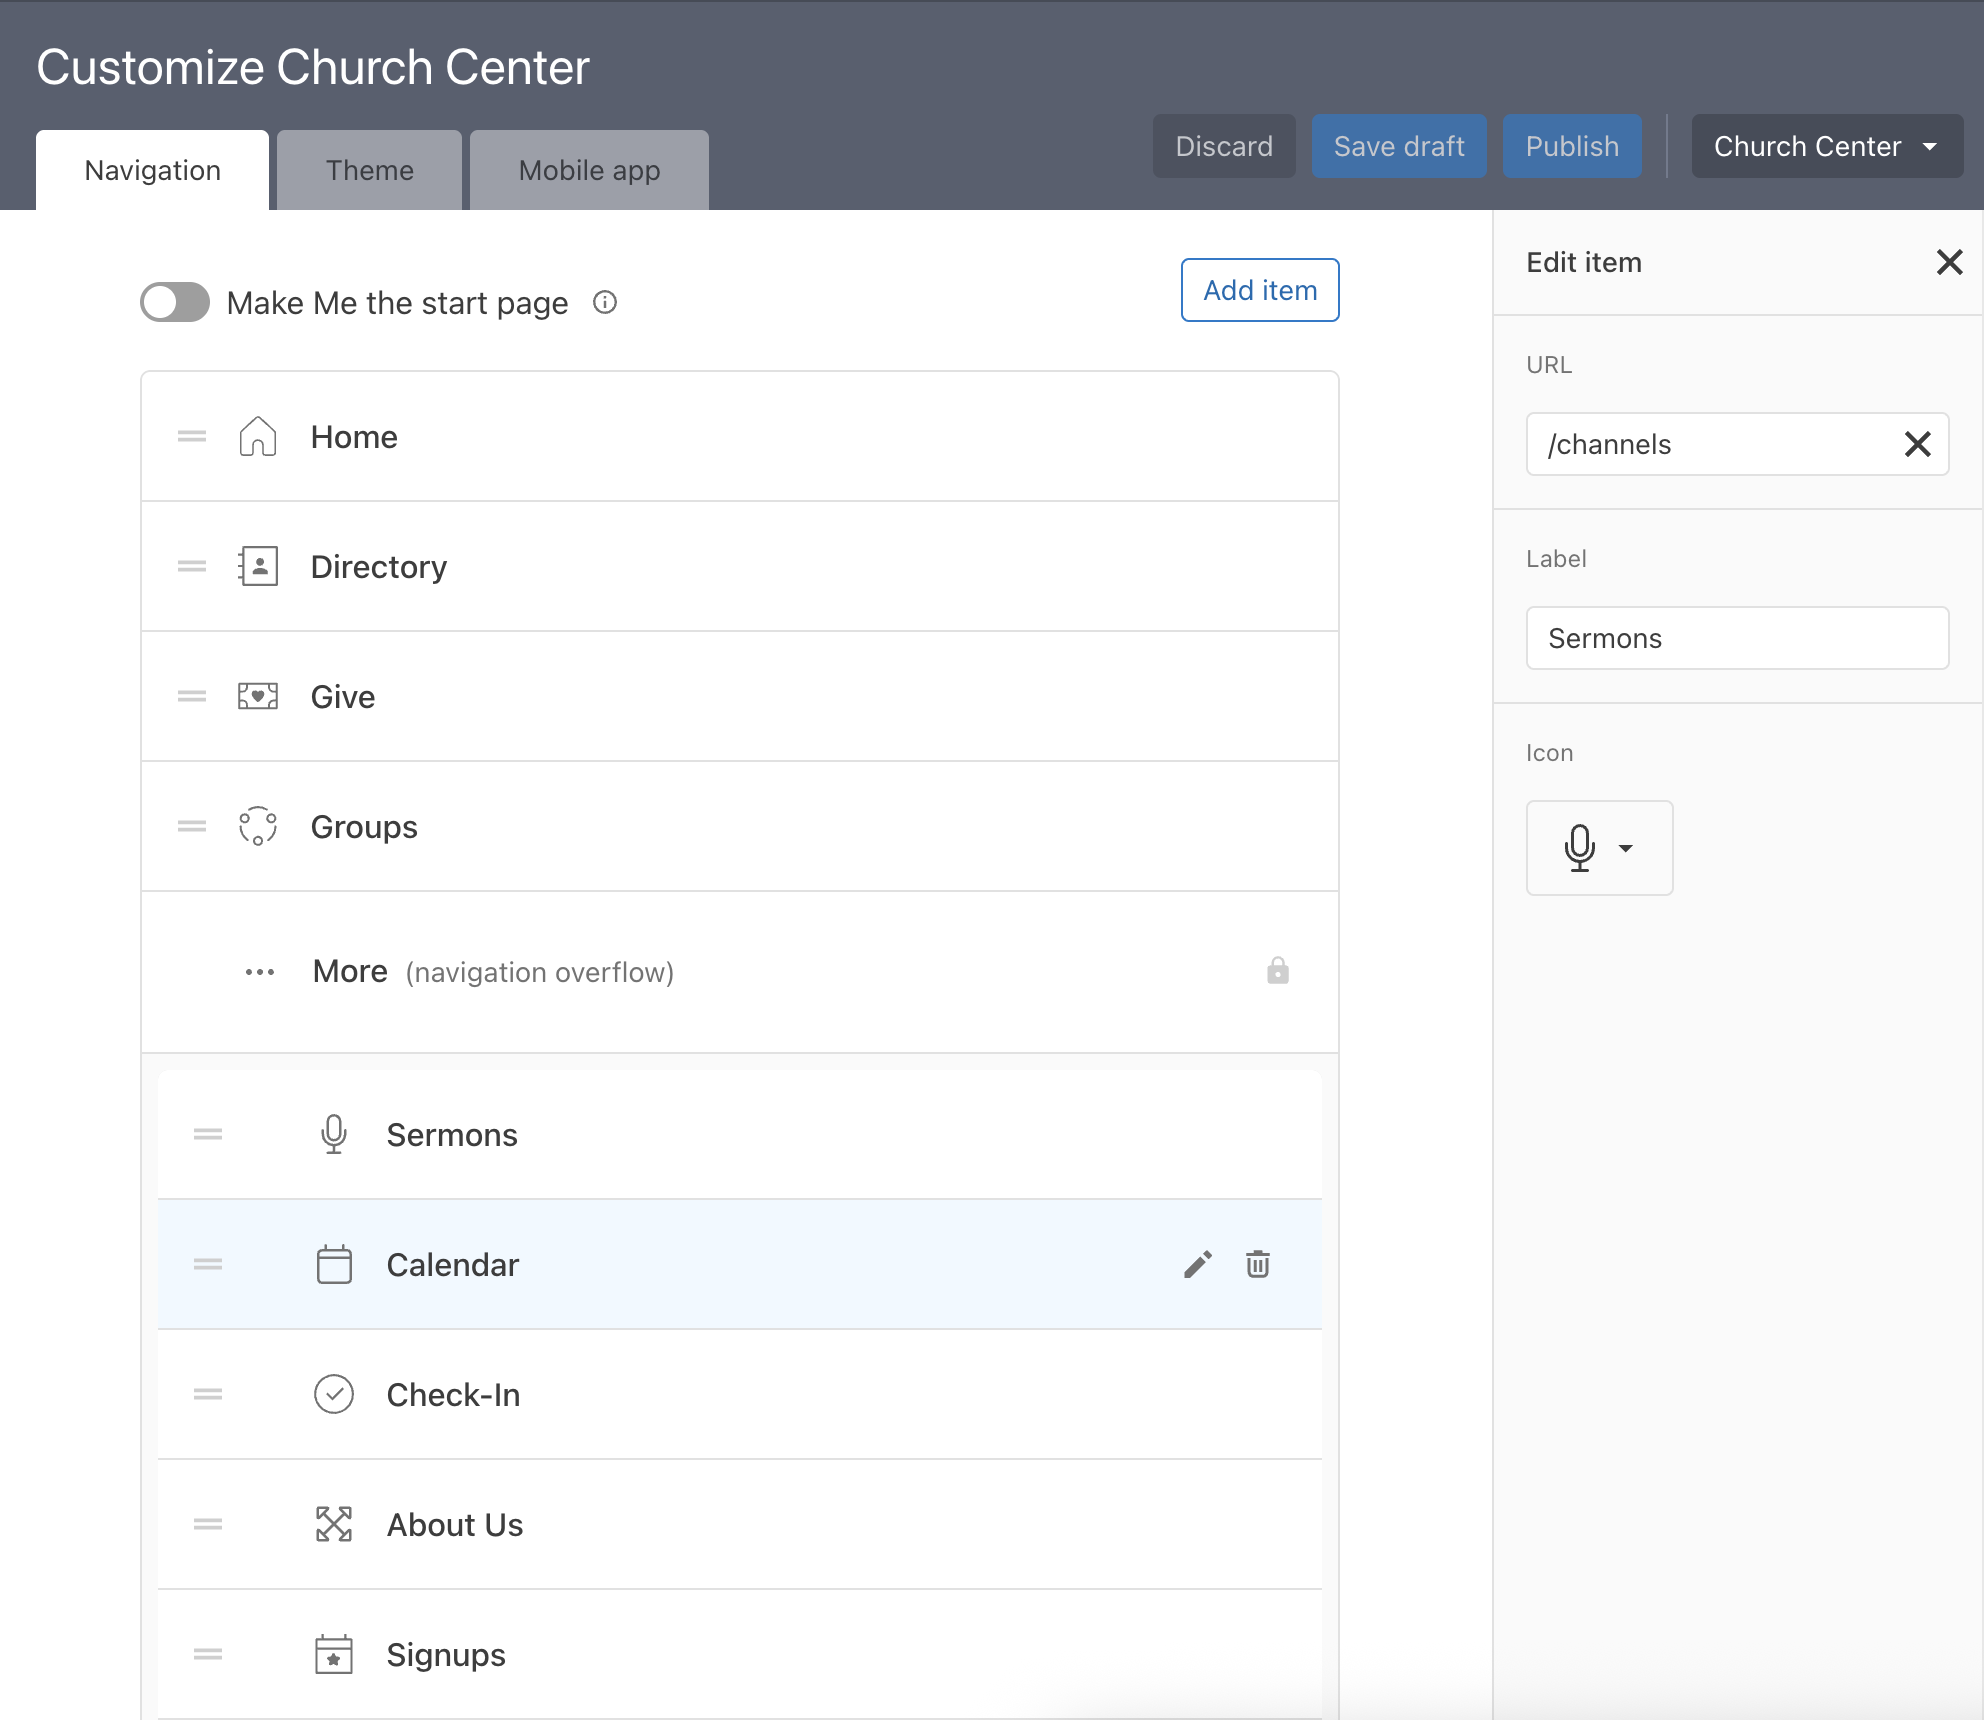Viewport: 1984px width, 1720px height.
Task: Edit the Calendar item with pencil icon
Action: click(1198, 1264)
